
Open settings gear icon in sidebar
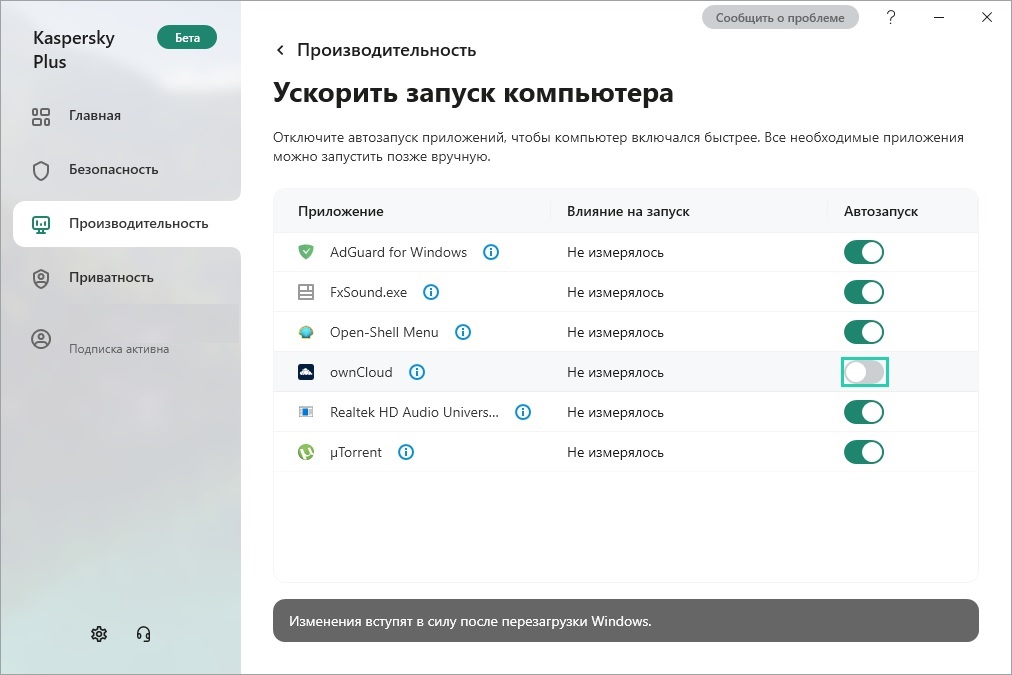tap(99, 634)
